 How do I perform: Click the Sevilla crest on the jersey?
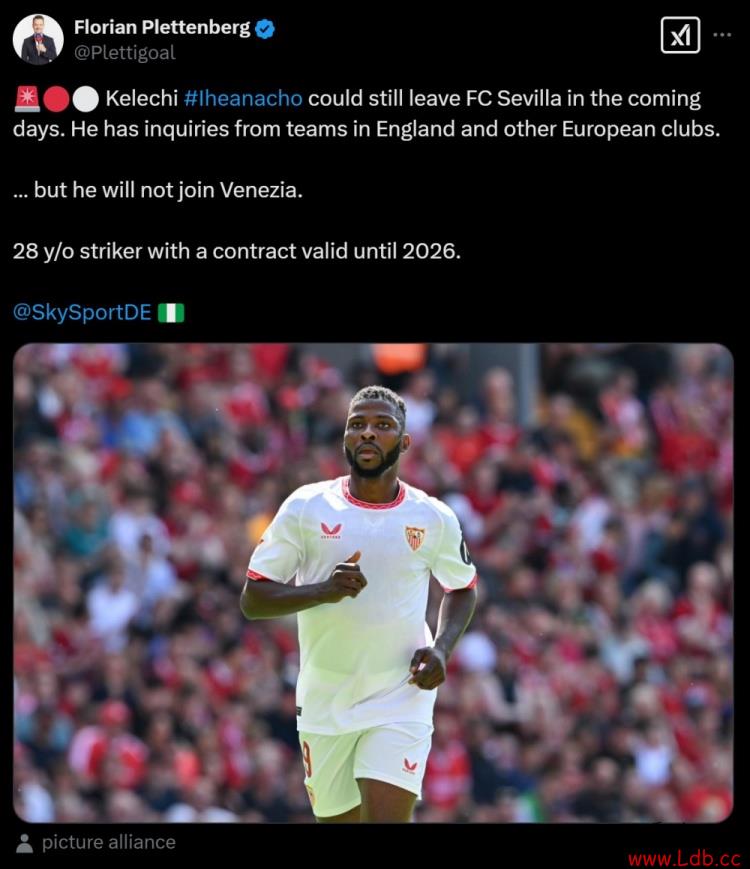tap(415, 538)
